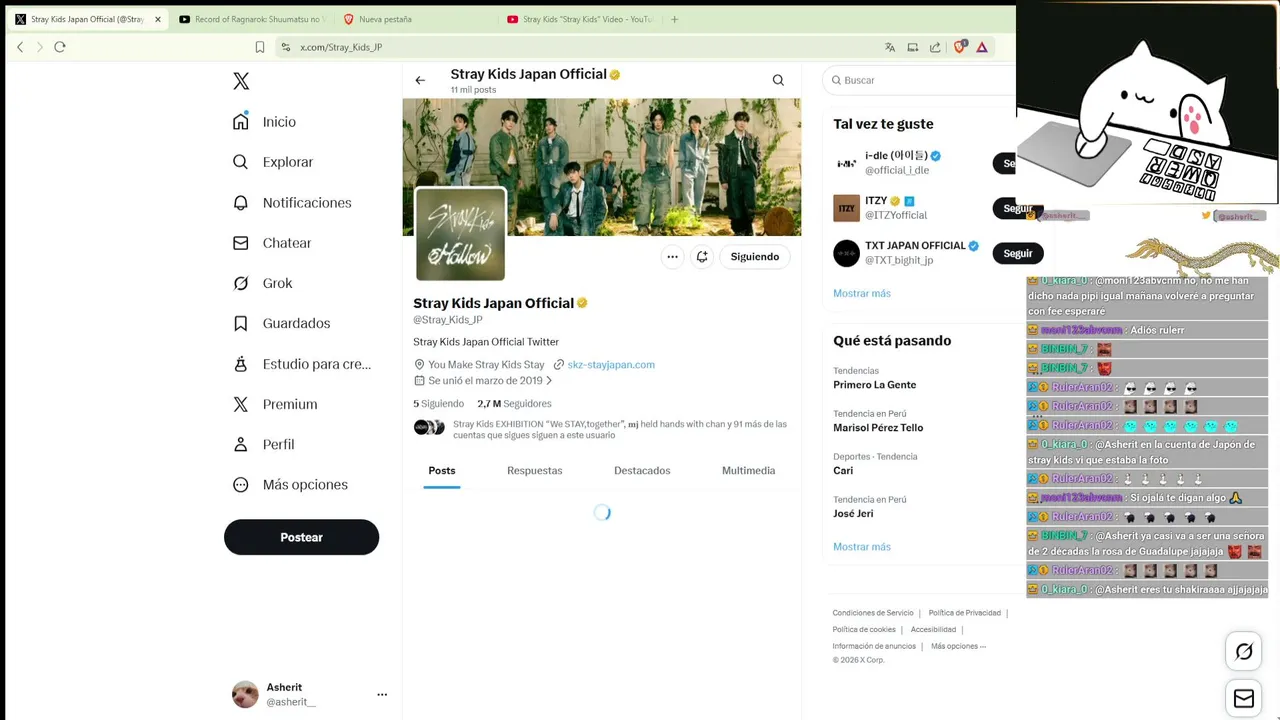Open Política de Privacidad link

pyautogui.click(x=965, y=613)
